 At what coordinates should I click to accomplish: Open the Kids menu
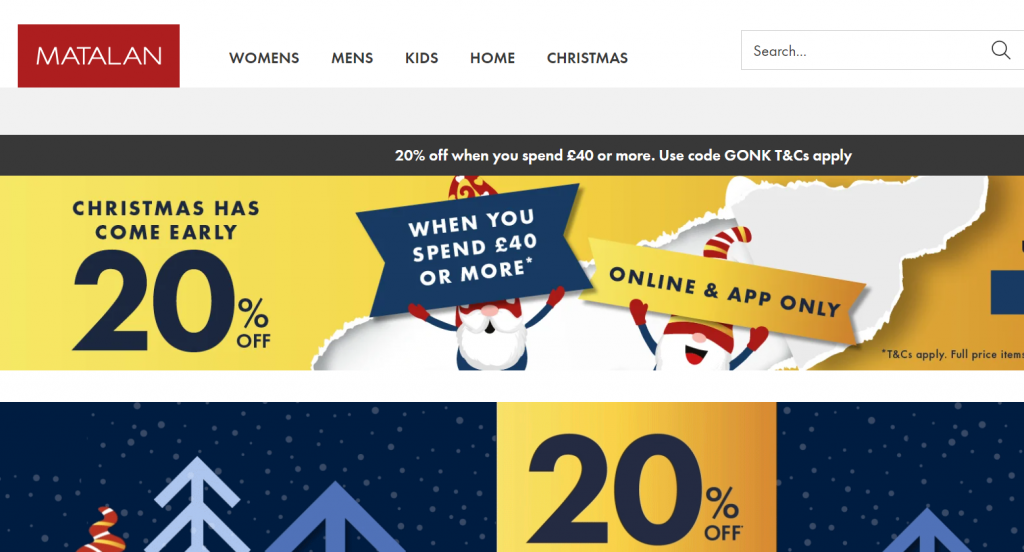421,57
